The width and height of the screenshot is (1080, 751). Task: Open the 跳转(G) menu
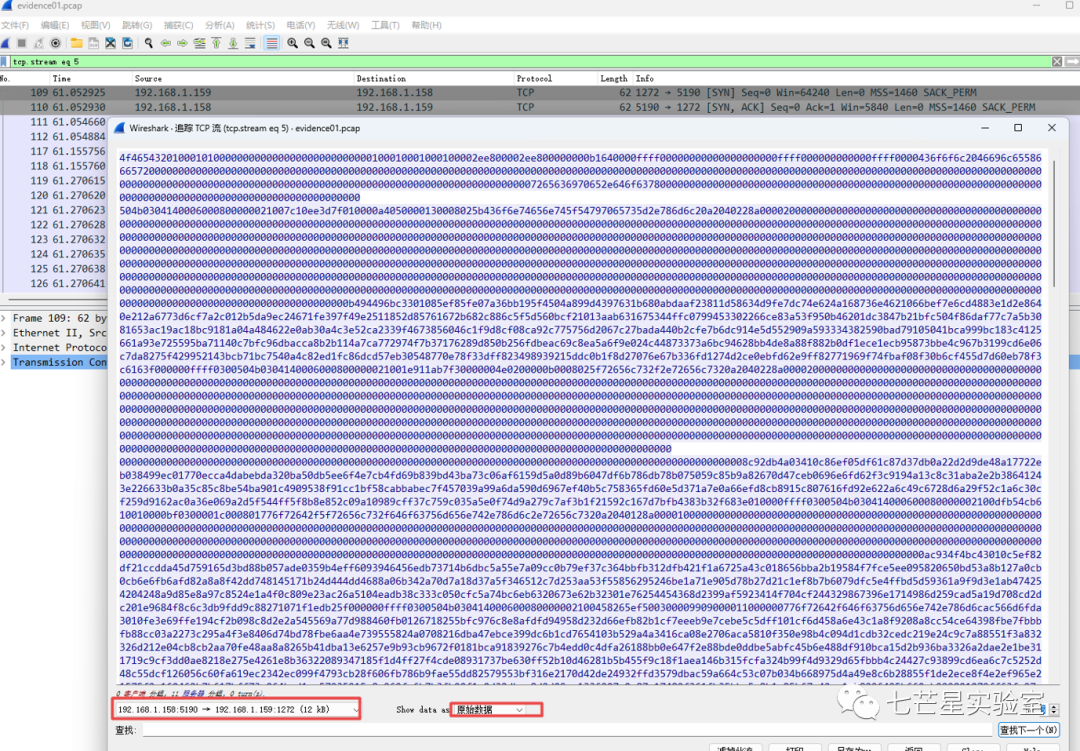pyautogui.click(x=137, y=25)
